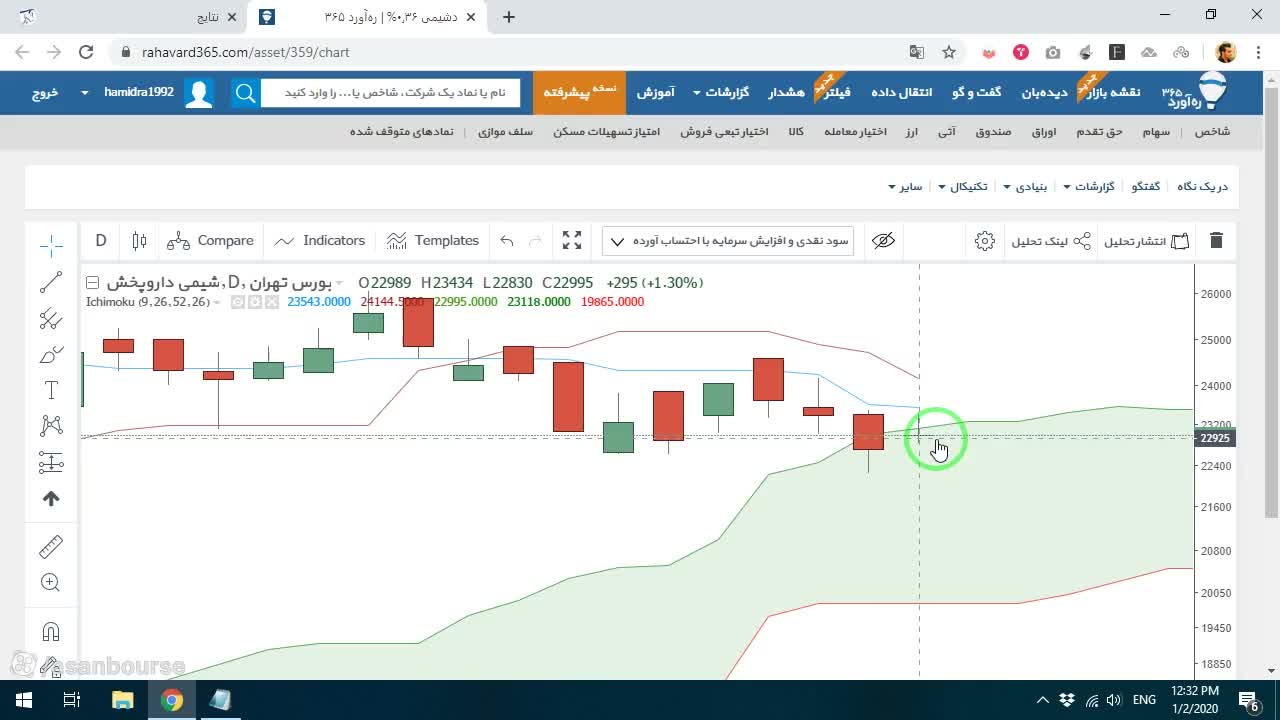This screenshot has height=720, width=1280.
Task: Open the دیده‌بان watchlist page
Action: point(1044,92)
